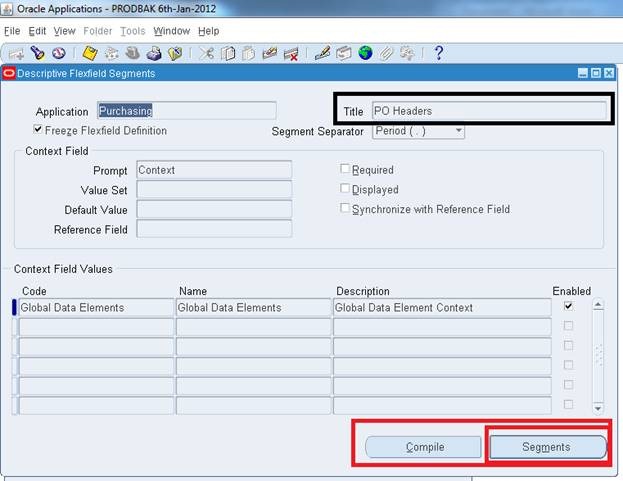Click the Edit Field pencil icon
The height and width of the screenshot is (481, 623).
pyautogui.click(x=322, y=53)
